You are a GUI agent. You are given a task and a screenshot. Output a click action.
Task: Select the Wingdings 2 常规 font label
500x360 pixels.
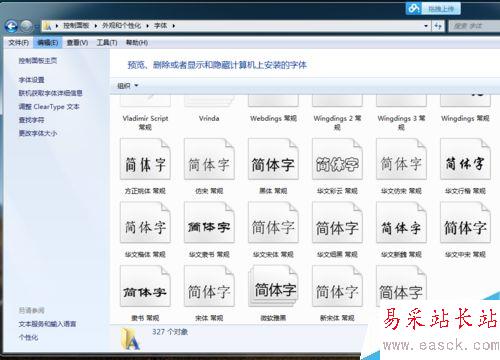pyautogui.click(x=337, y=122)
